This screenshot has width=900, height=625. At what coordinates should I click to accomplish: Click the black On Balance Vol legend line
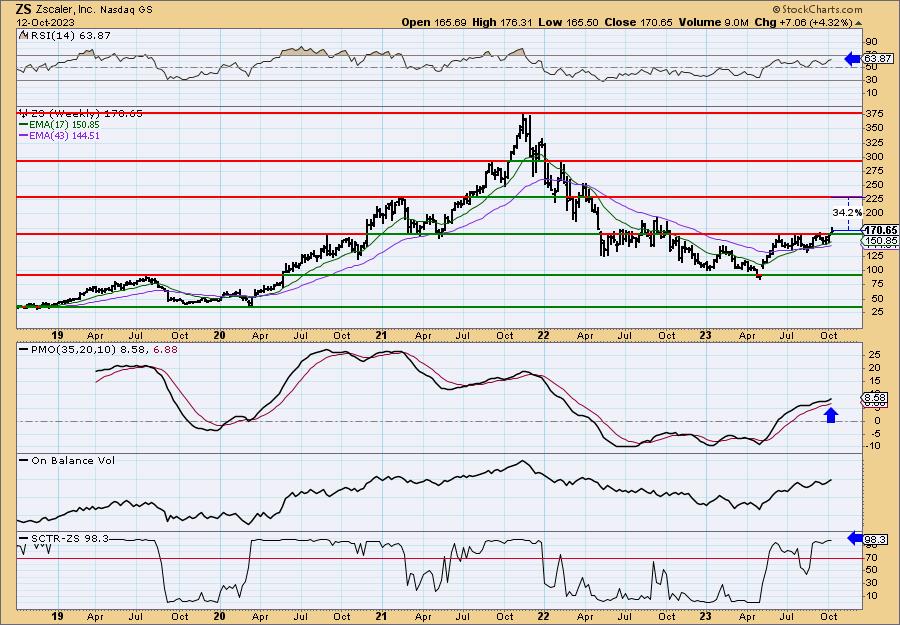24,461
